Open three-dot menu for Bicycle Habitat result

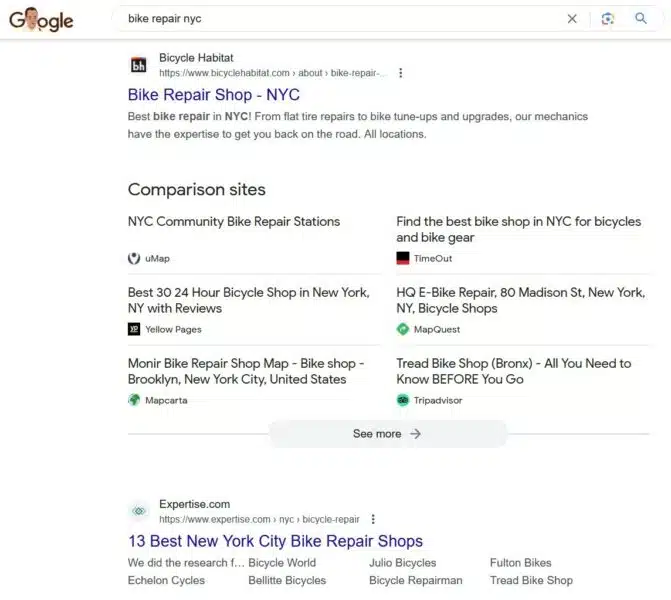point(401,73)
